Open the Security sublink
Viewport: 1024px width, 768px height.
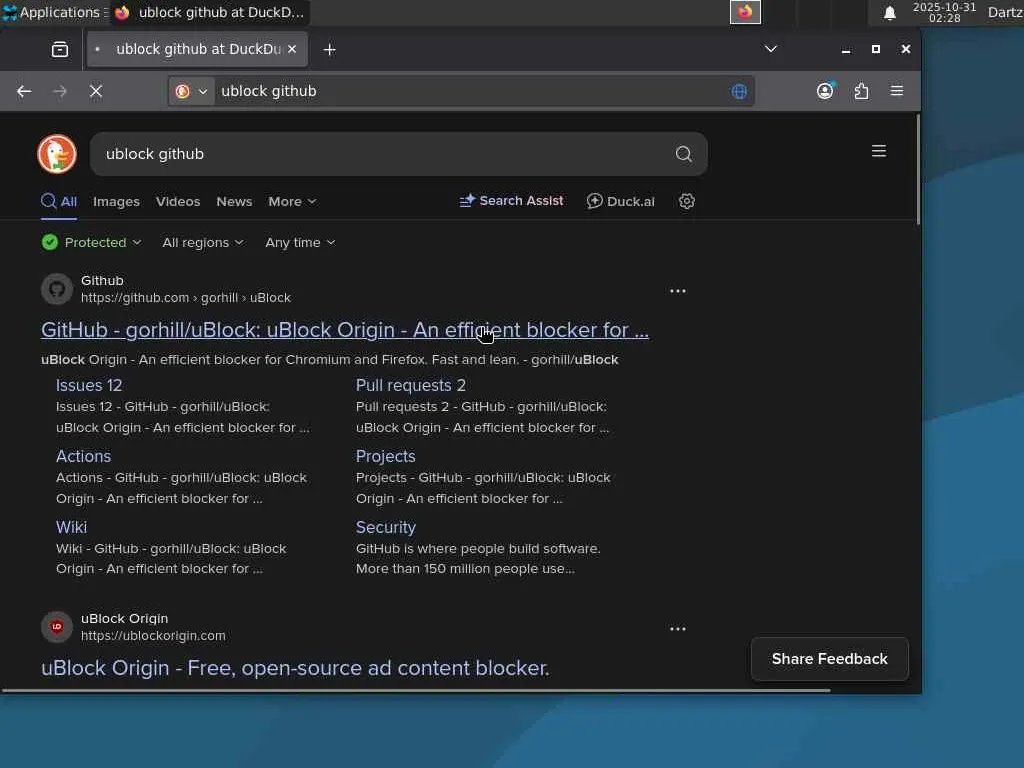coord(385,527)
